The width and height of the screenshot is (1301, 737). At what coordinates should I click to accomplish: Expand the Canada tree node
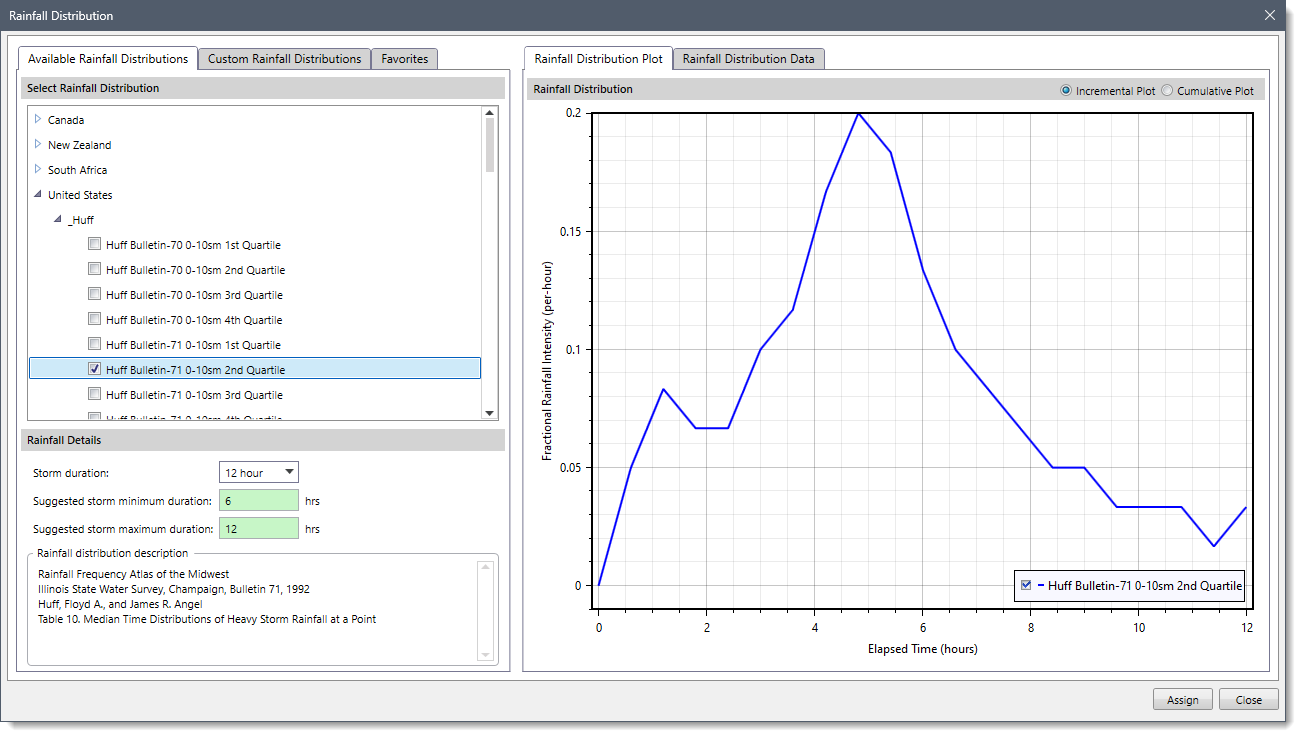[38, 119]
